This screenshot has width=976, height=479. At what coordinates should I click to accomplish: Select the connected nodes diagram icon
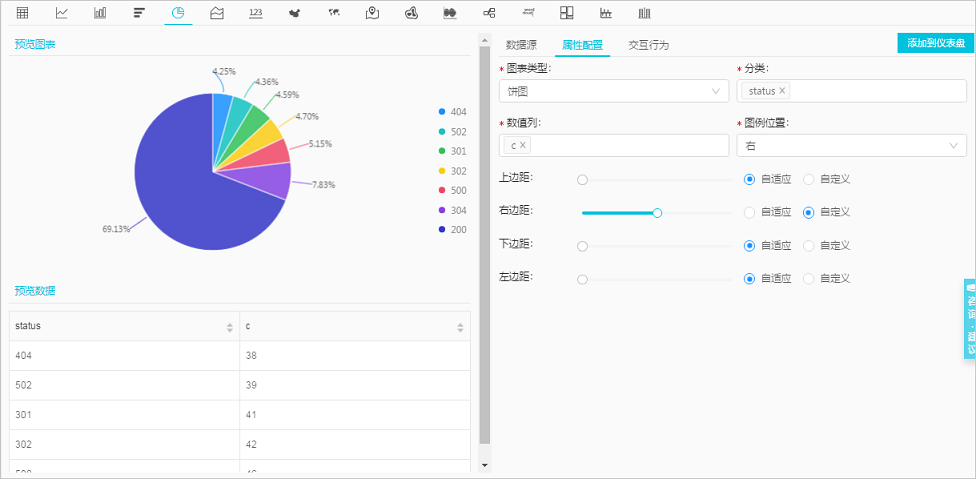click(489, 12)
